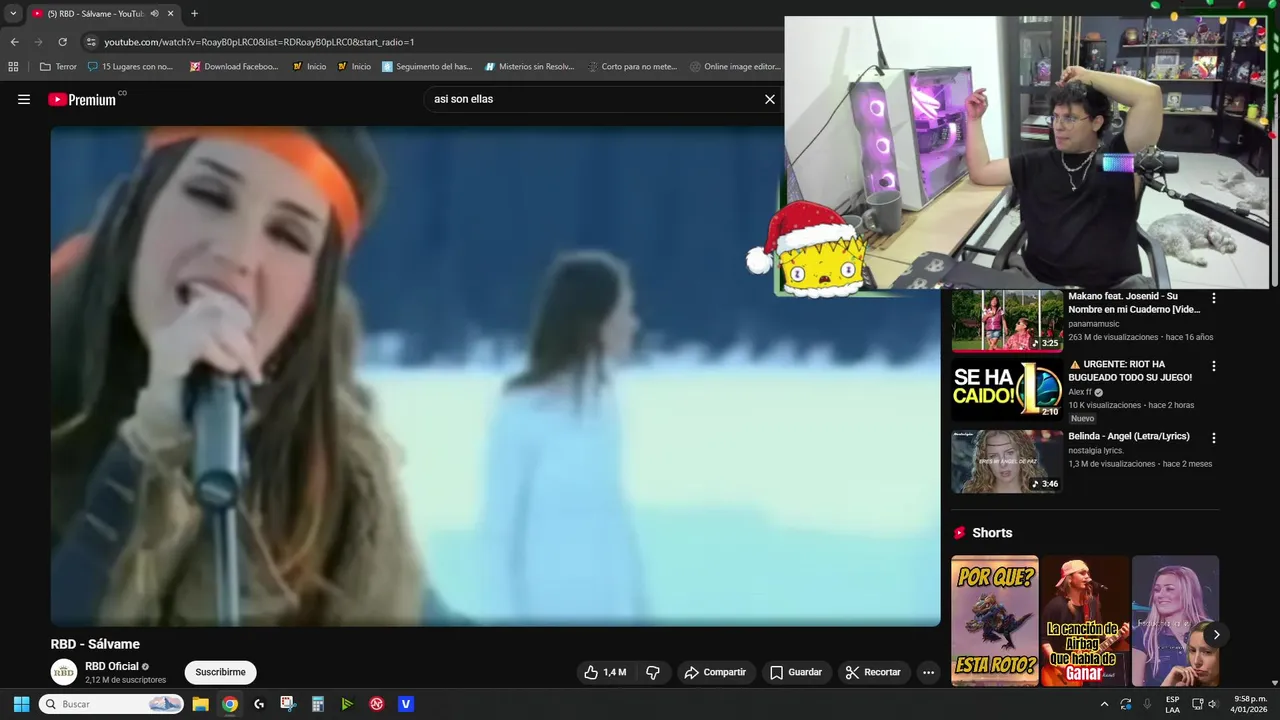Go back in browser history
This screenshot has width=1280, height=720.
14,42
